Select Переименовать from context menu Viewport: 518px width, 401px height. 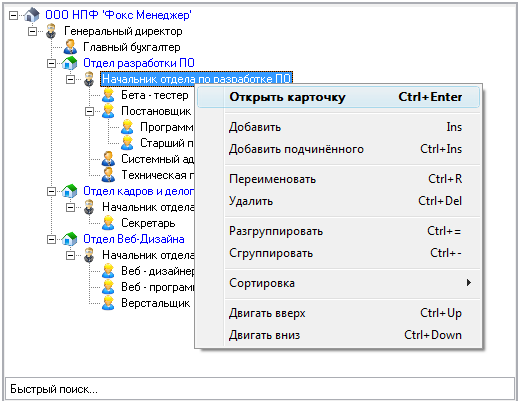click(x=338, y=179)
